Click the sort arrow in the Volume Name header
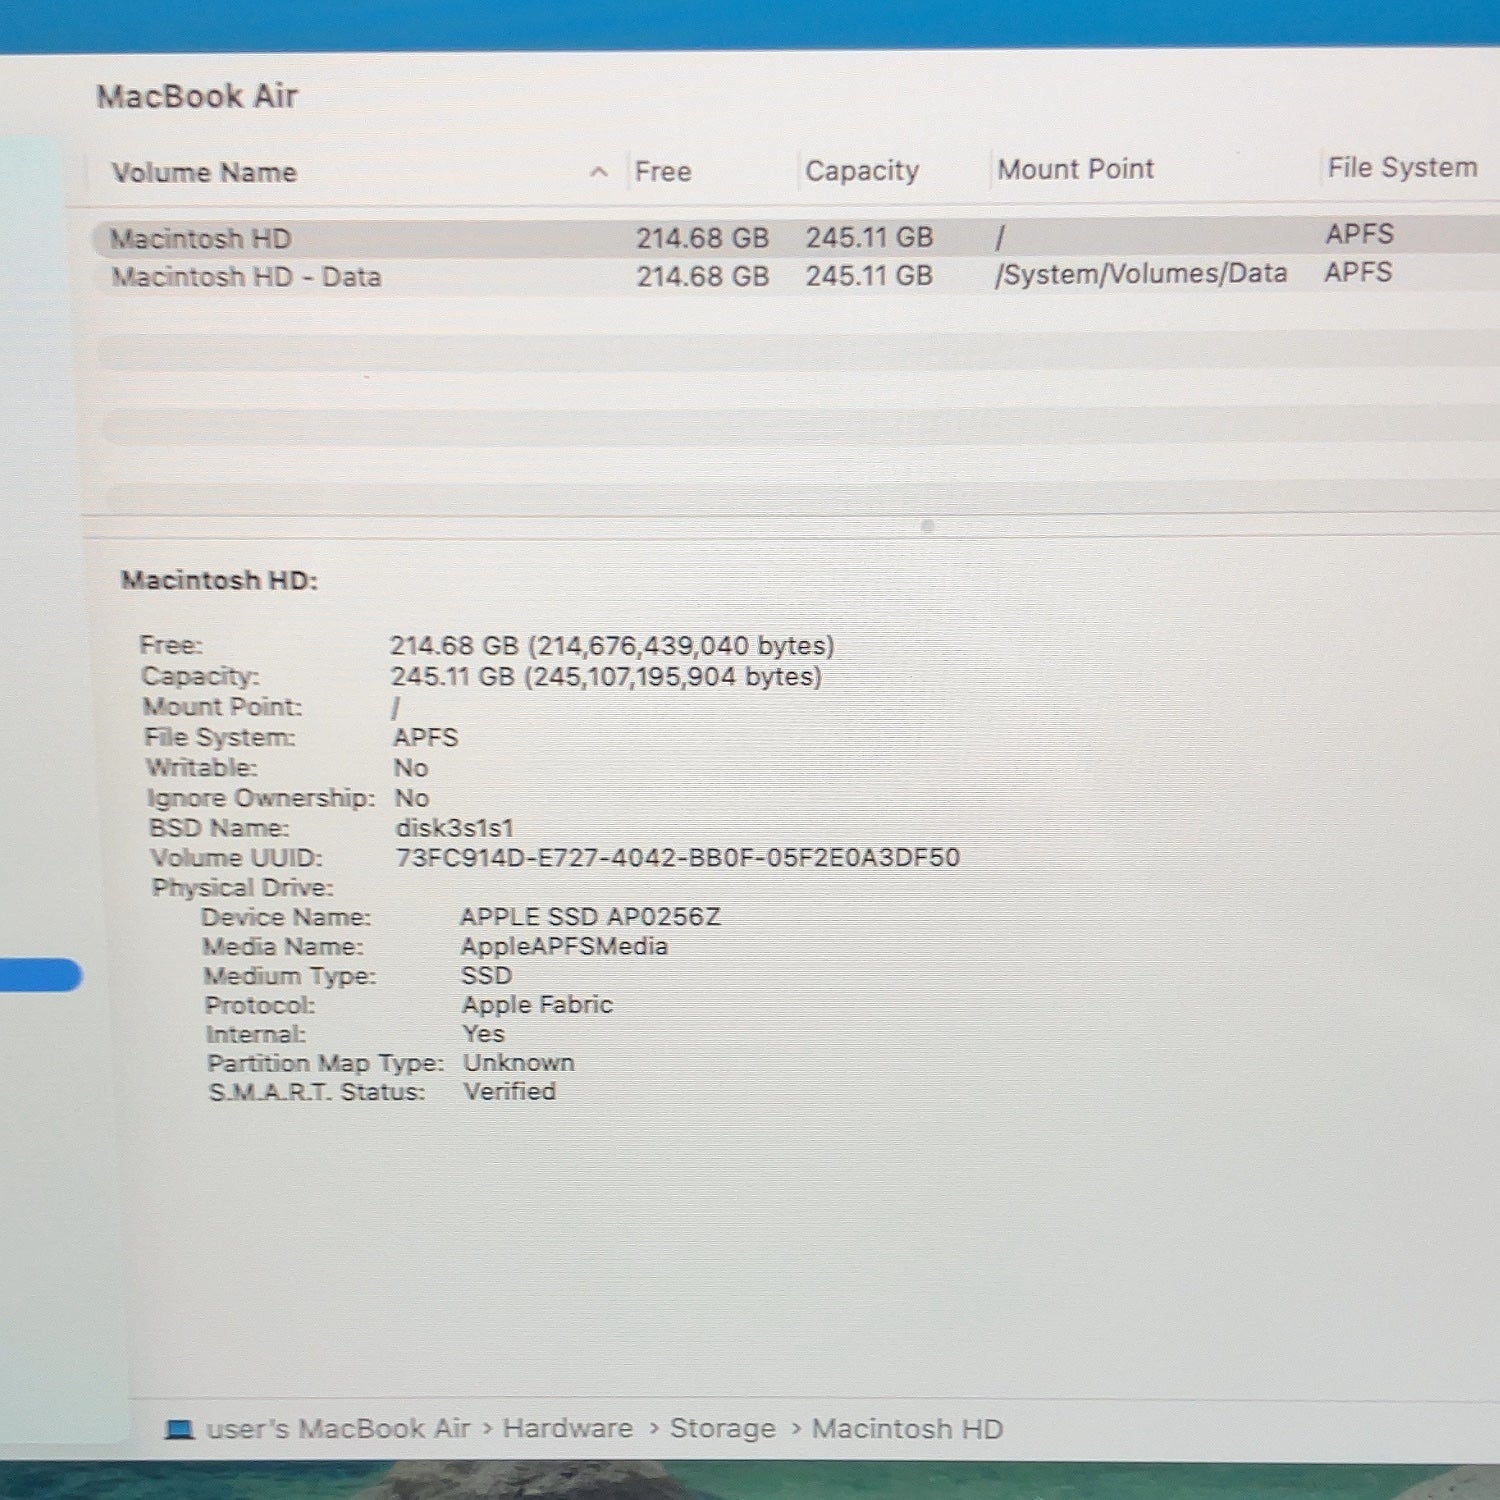This screenshot has height=1500, width=1500. point(599,172)
